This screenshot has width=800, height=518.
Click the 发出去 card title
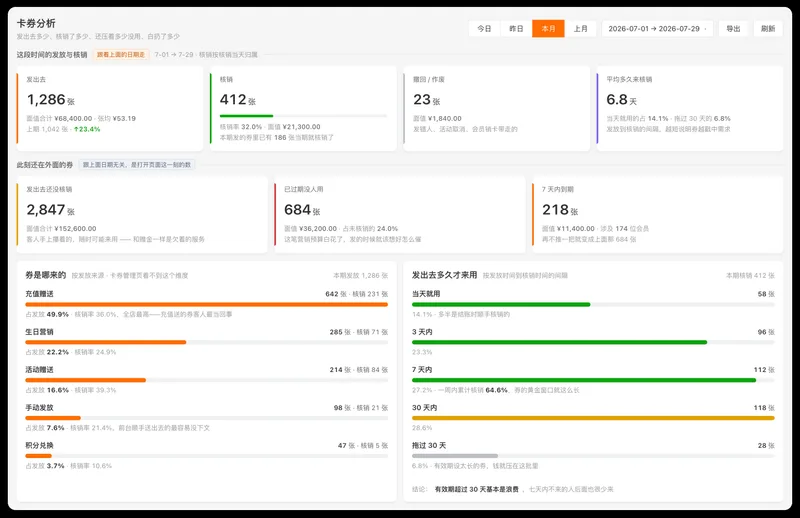pyautogui.click(x=36, y=80)
